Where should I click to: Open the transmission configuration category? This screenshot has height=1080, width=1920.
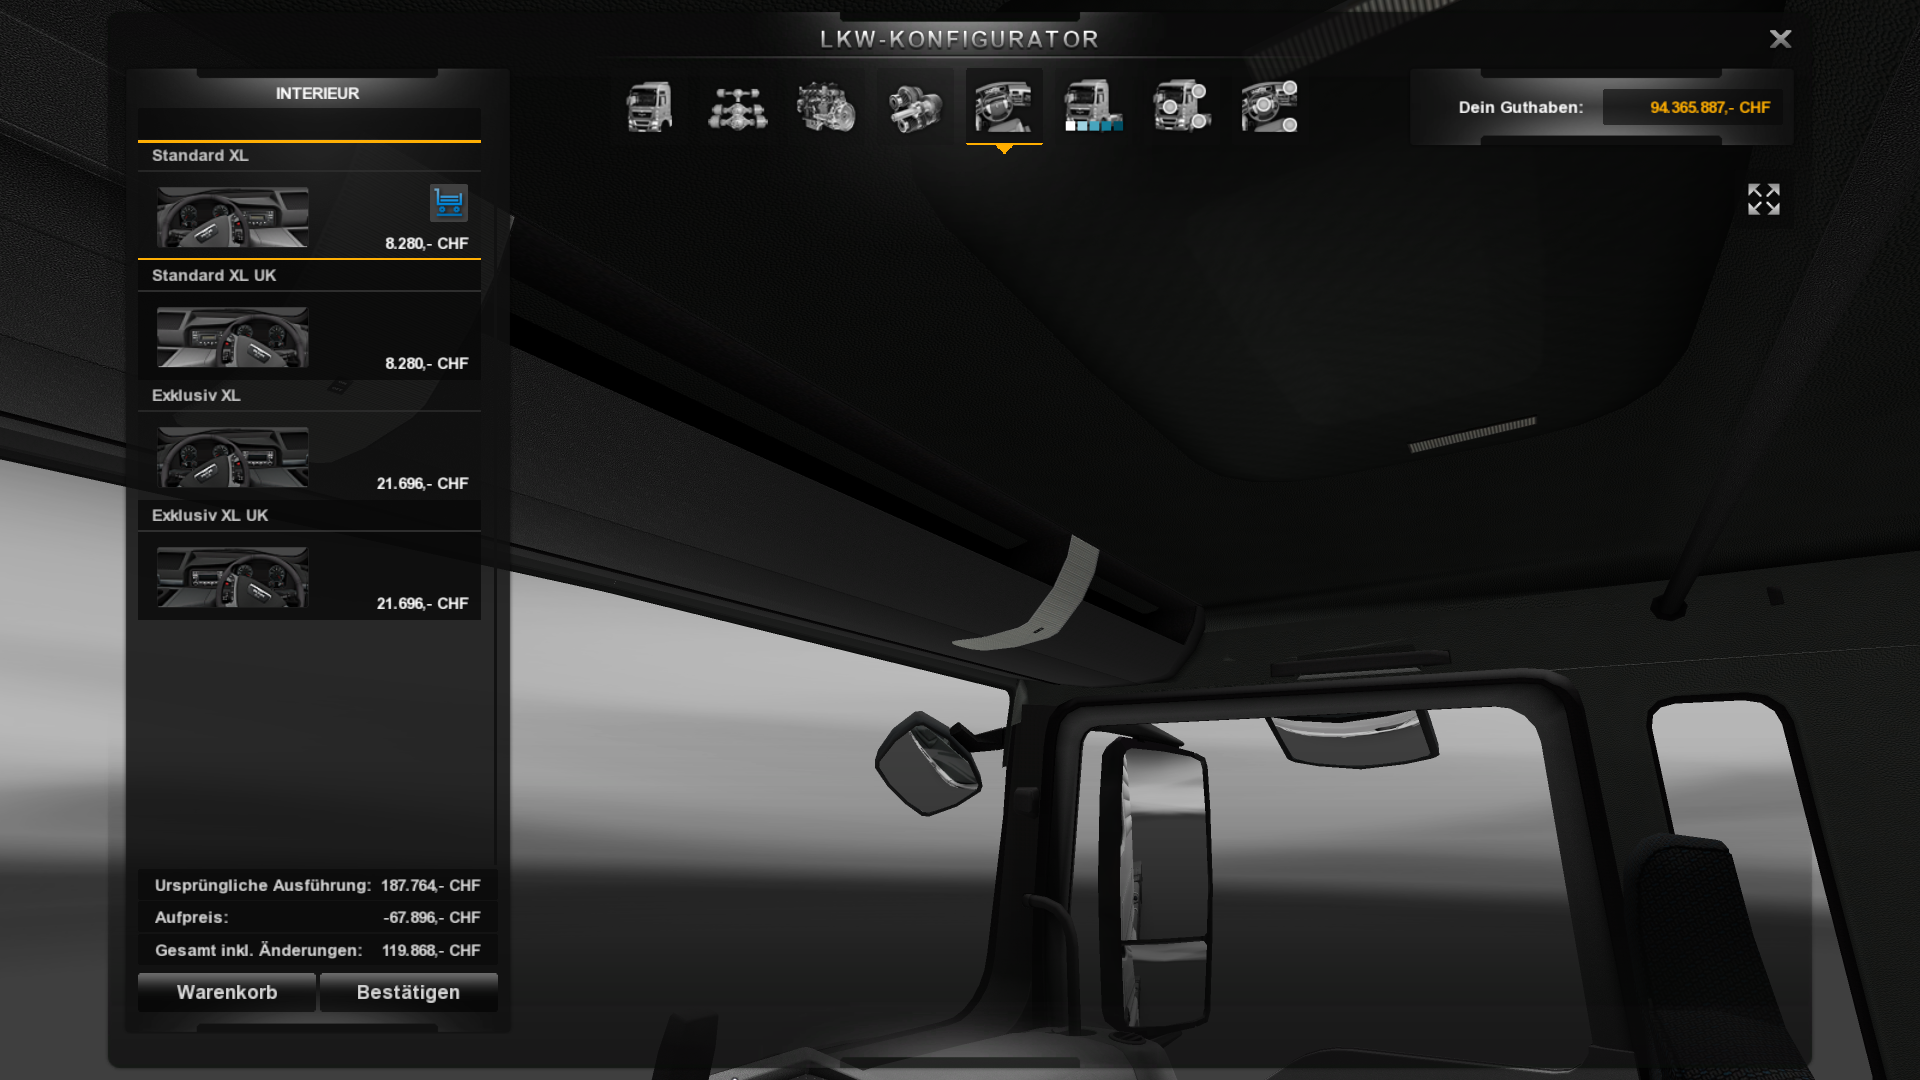[x=915, y=106]
